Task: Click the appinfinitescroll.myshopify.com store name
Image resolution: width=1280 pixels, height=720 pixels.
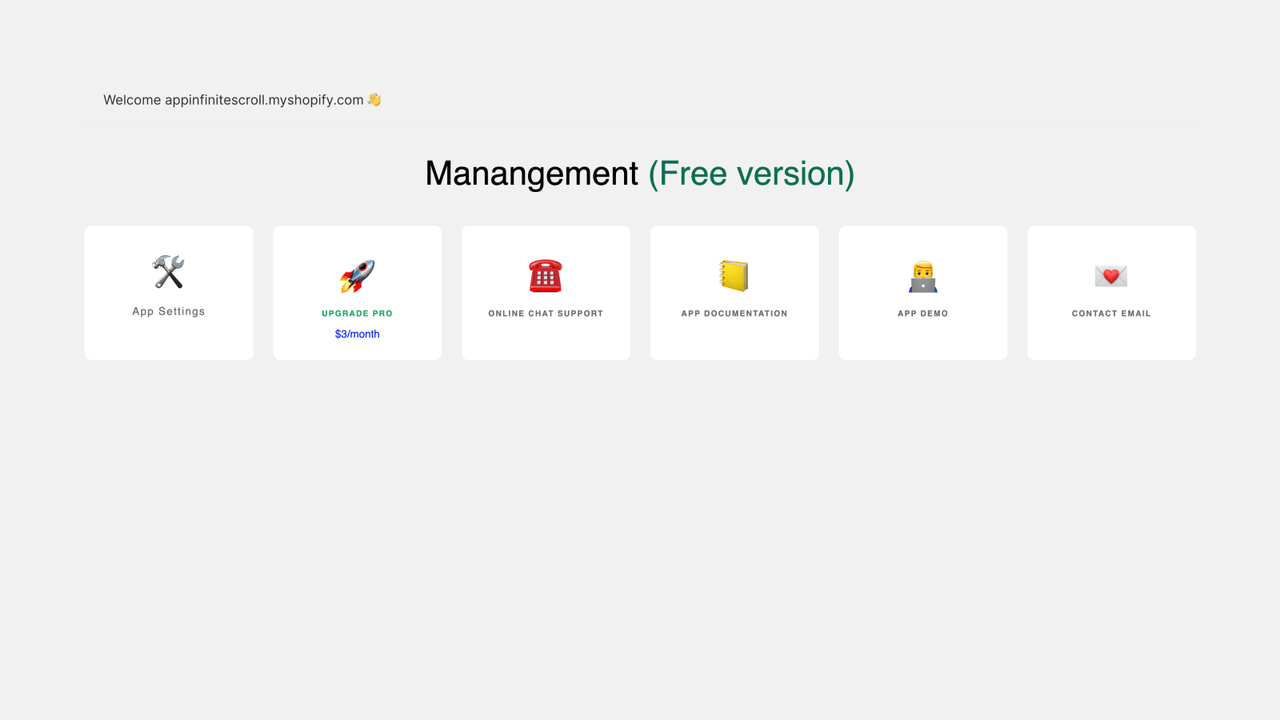Action: coord(263,99)
